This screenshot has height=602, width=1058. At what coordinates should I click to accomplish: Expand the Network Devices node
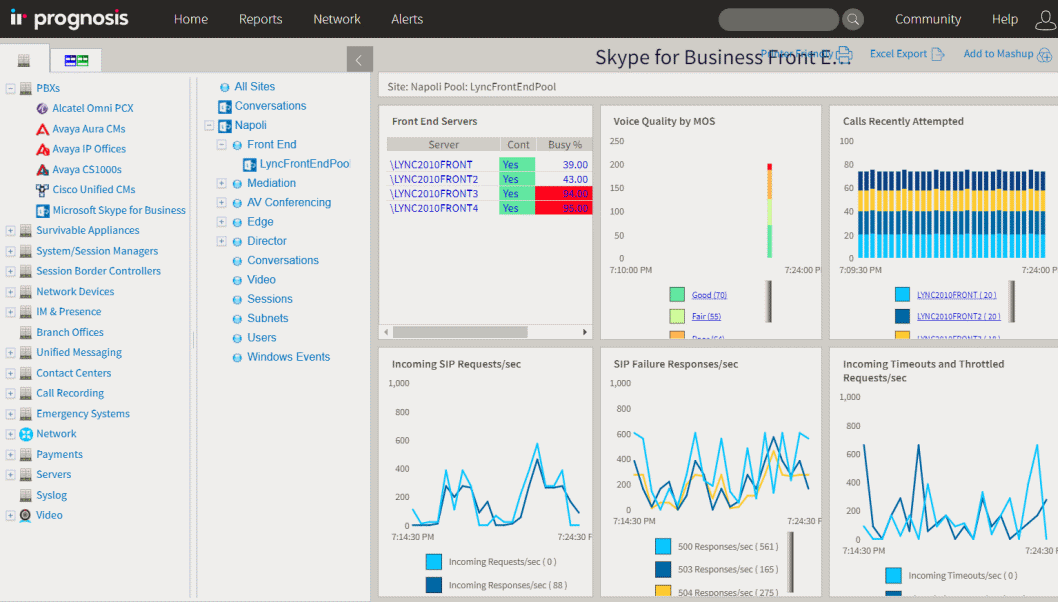[10, 292]
